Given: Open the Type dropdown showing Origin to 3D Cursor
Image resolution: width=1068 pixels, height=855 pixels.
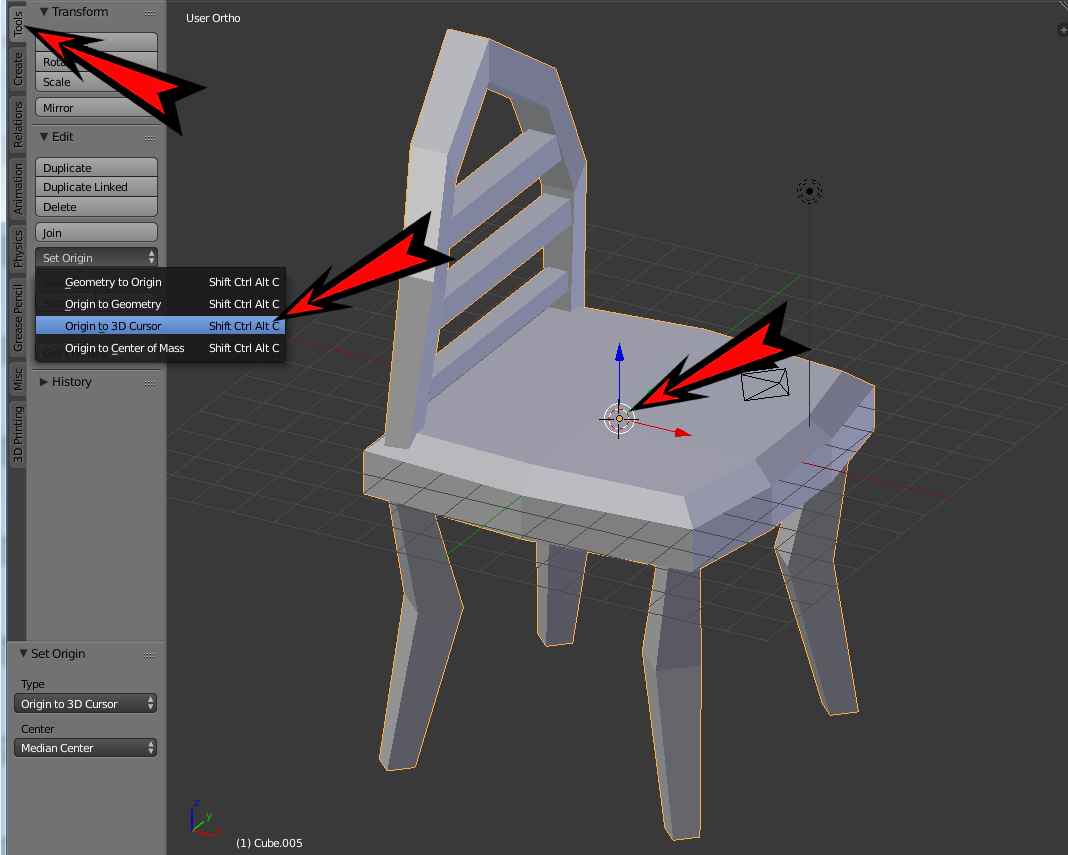Looking at the screenshot, I should tap(85, 704).
